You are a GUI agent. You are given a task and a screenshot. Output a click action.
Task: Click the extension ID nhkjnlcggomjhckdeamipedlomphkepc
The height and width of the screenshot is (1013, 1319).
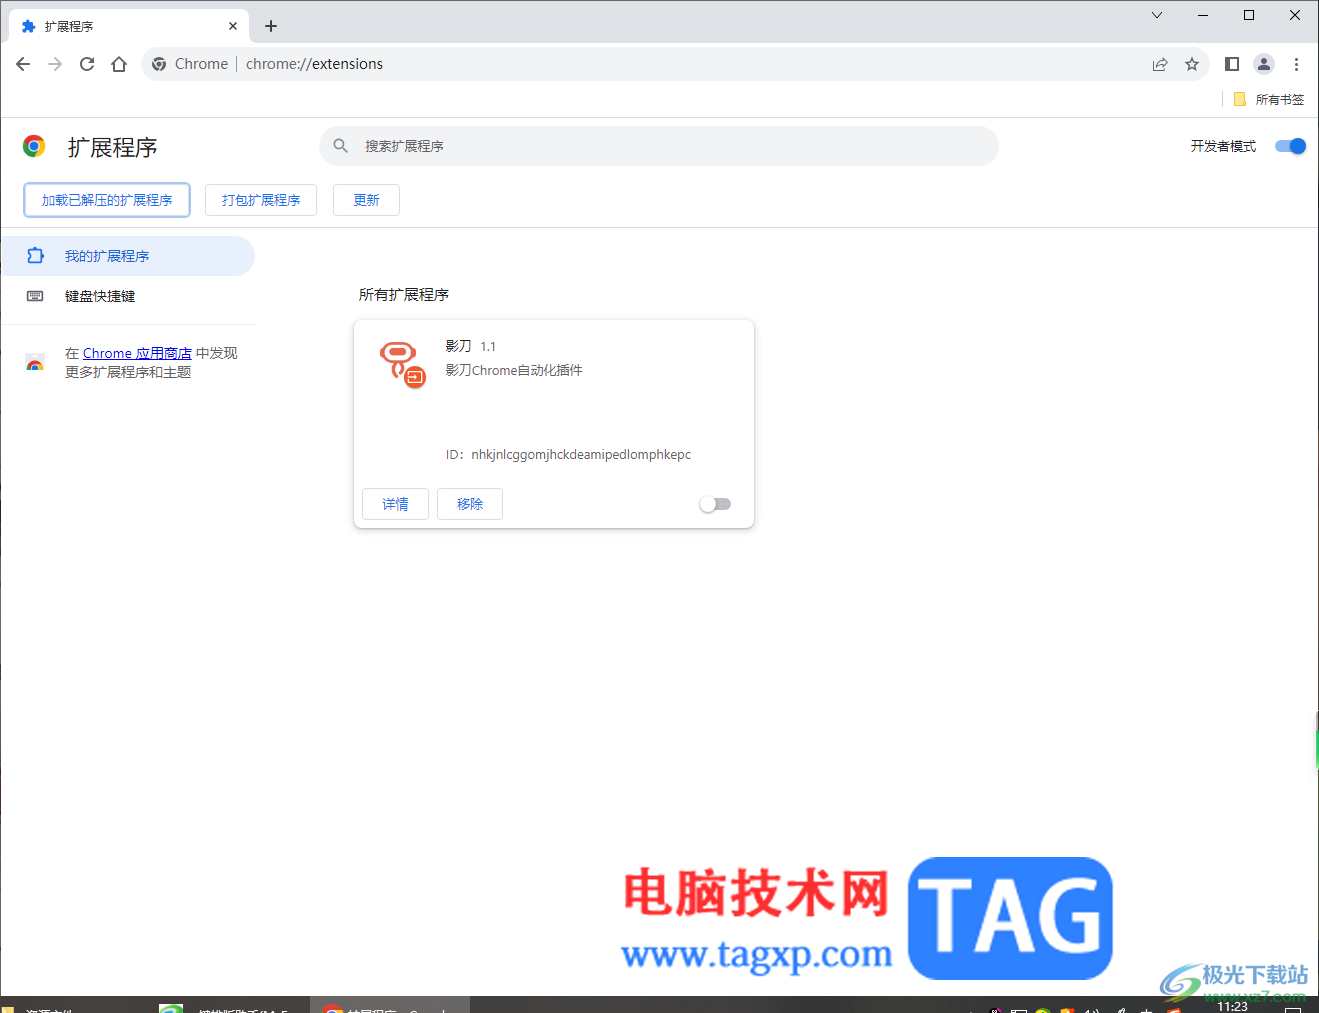[581, 454]
